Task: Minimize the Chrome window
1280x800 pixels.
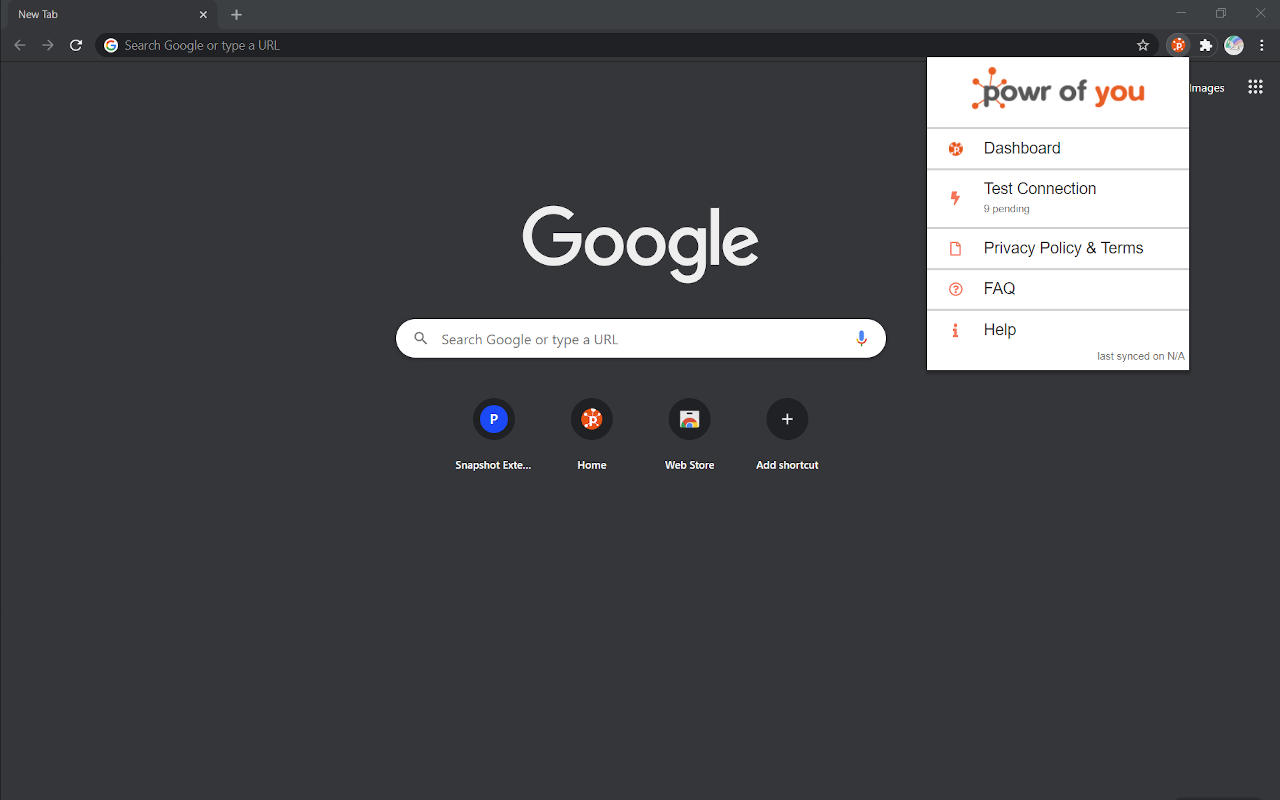Action: [x=1181, y=13]
